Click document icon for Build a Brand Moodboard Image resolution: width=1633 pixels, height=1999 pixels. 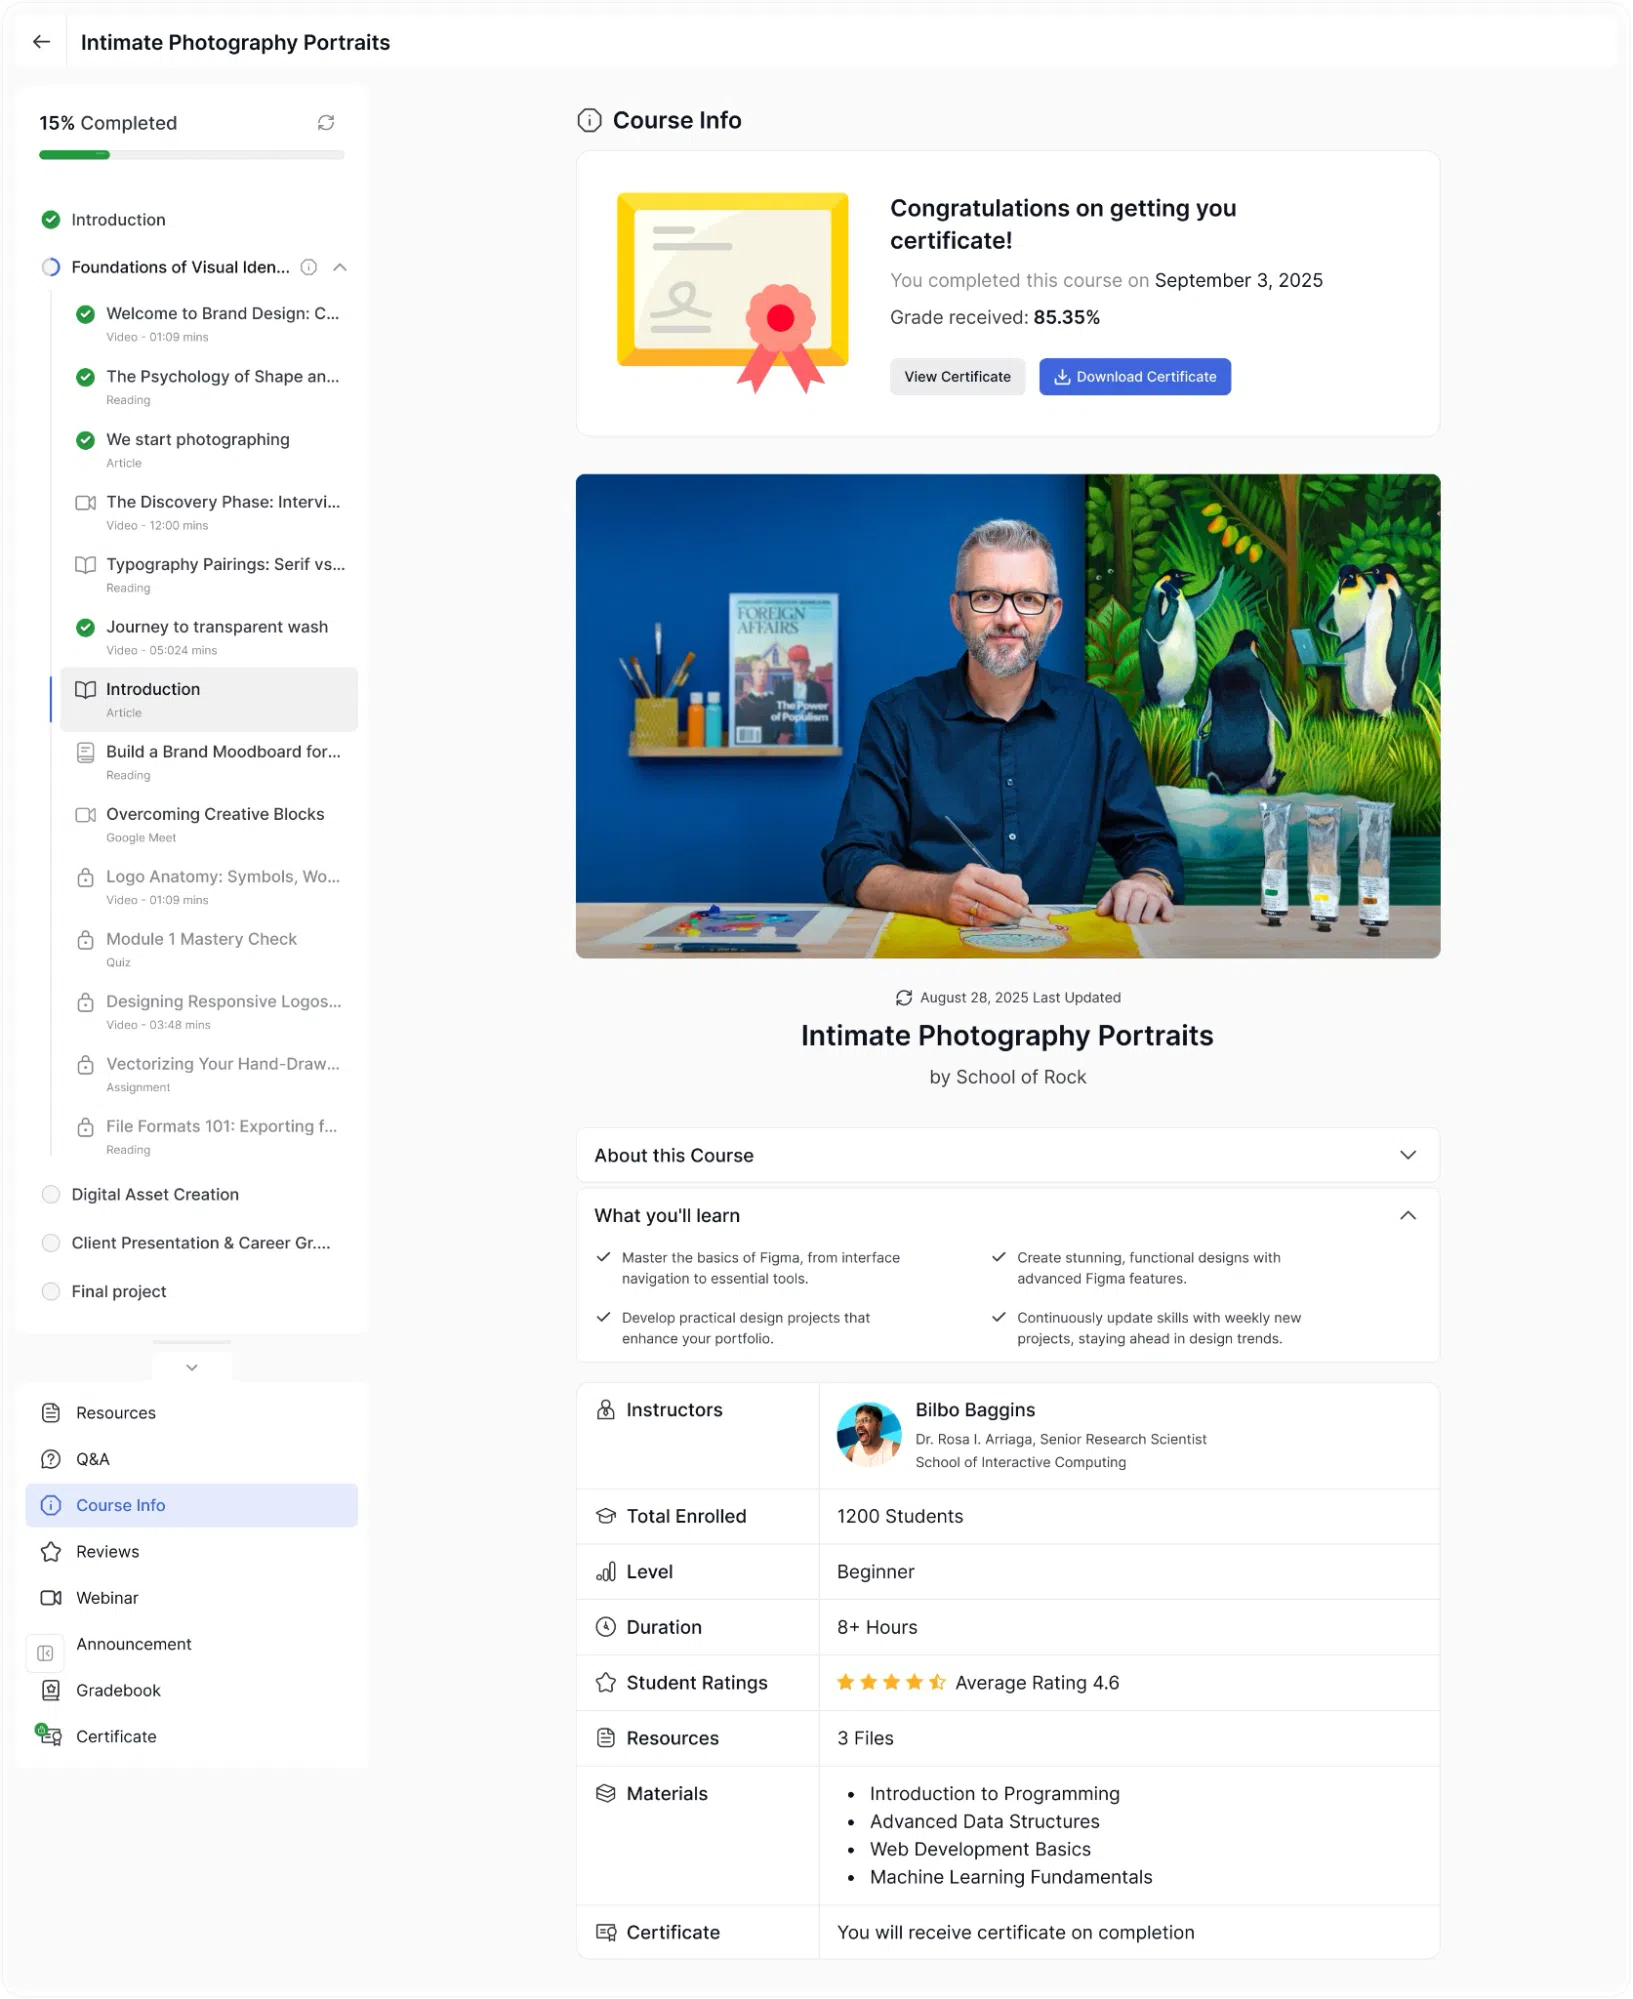[86, 753]
